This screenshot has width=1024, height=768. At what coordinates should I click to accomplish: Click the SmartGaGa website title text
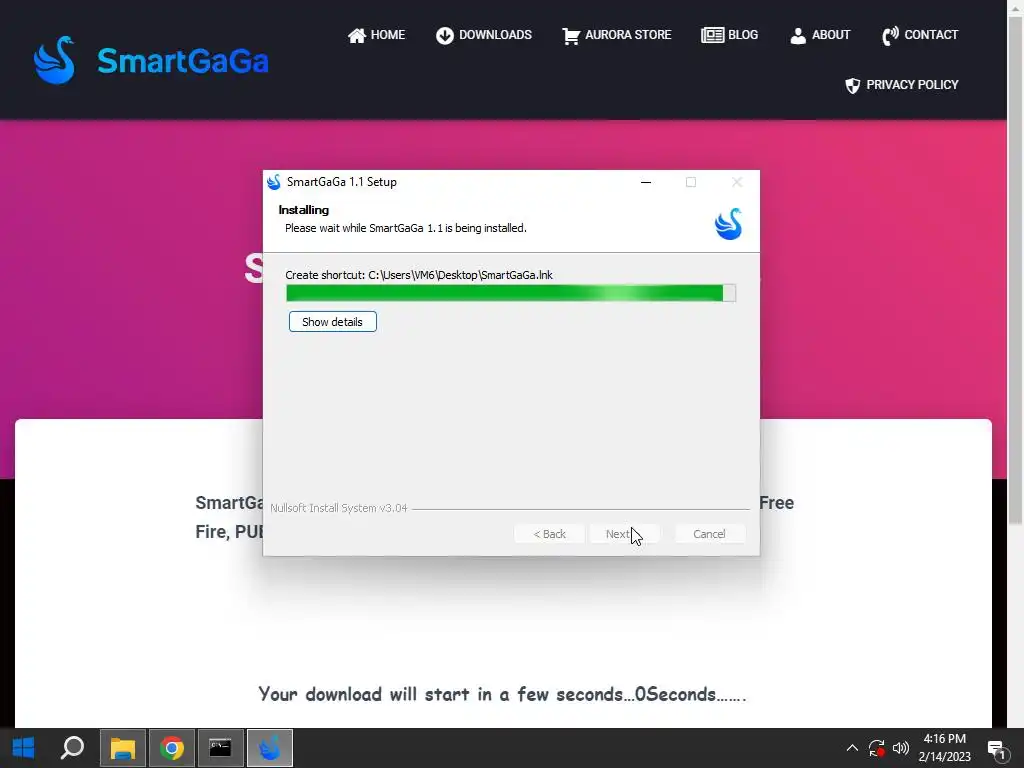coord(183,61)
